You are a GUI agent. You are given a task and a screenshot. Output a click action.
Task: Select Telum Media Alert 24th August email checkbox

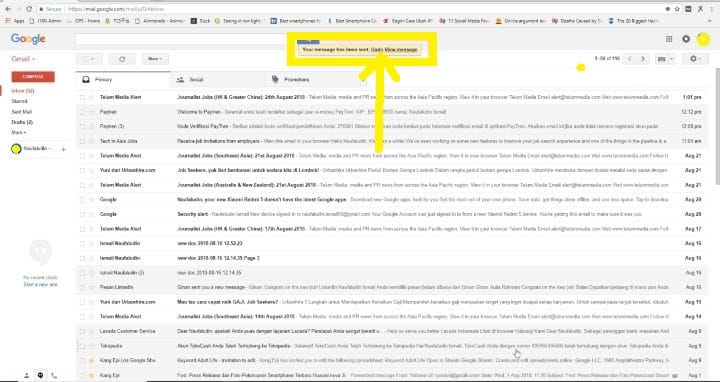(82, 97)
